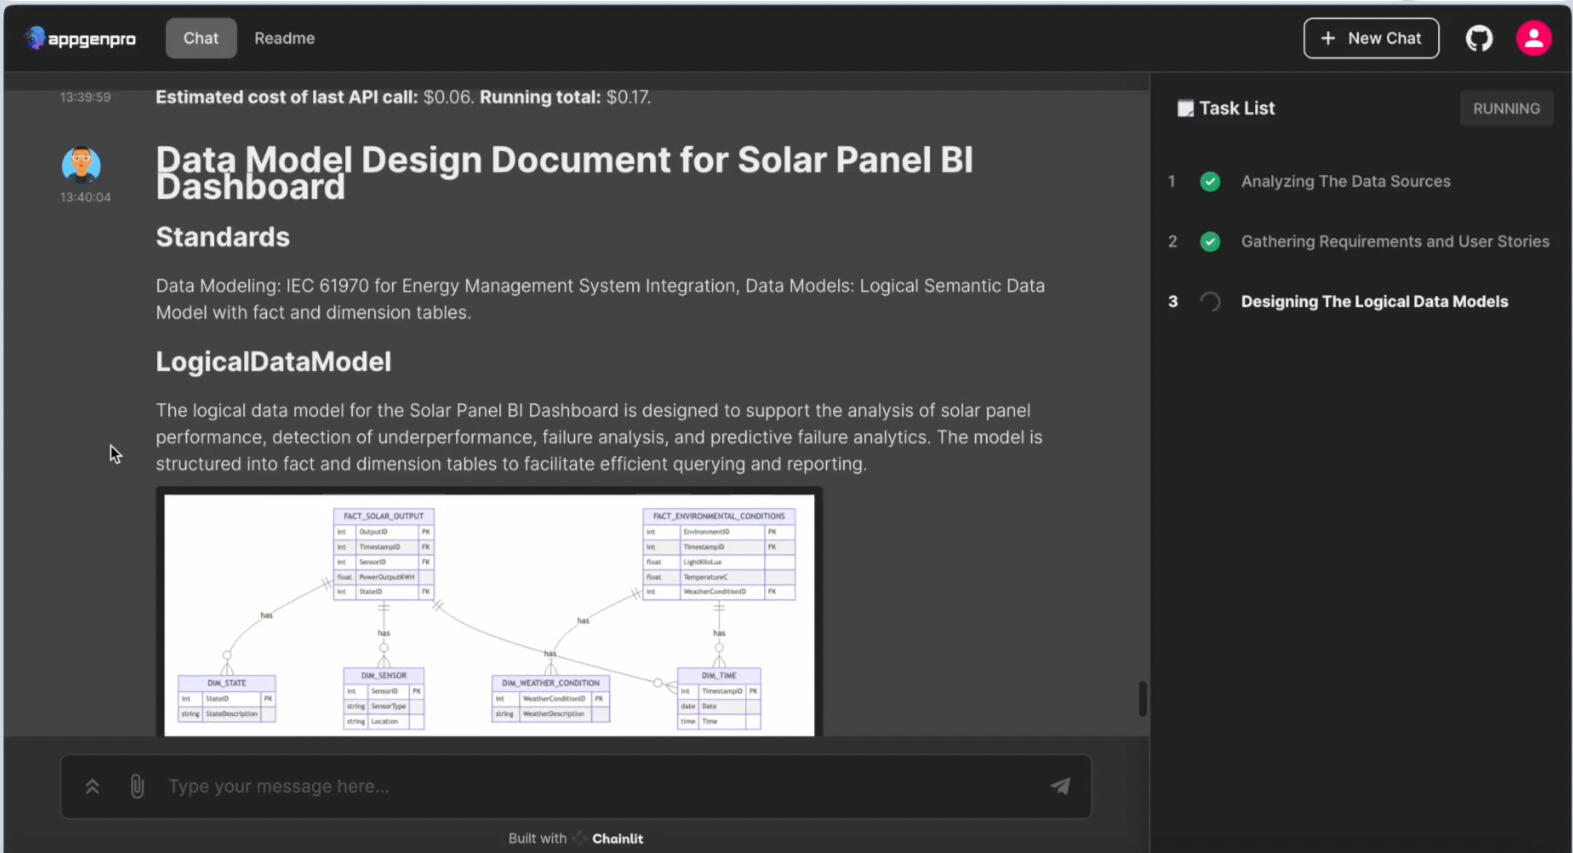Click the assistant avatar beside the message

(x=81, y=164)
